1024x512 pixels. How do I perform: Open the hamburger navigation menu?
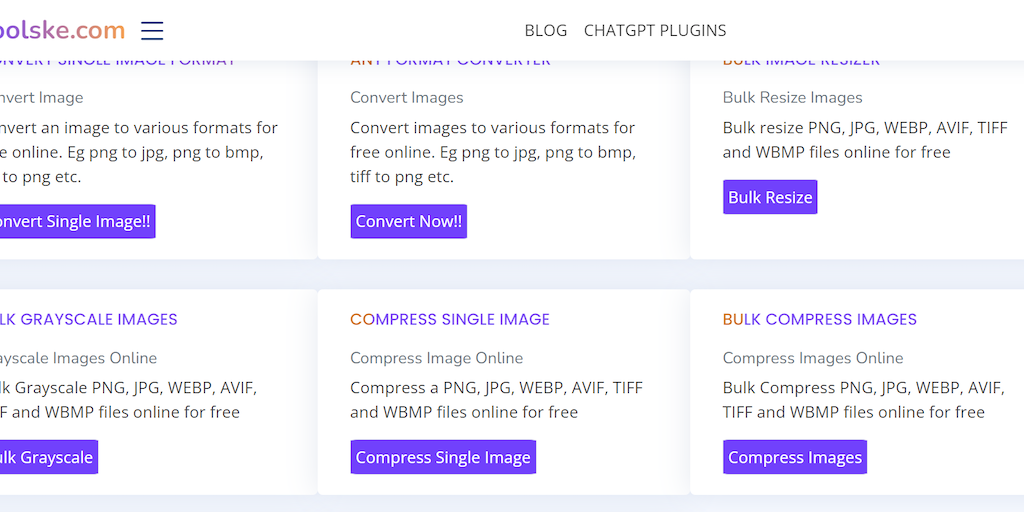(x=152, y=31)
